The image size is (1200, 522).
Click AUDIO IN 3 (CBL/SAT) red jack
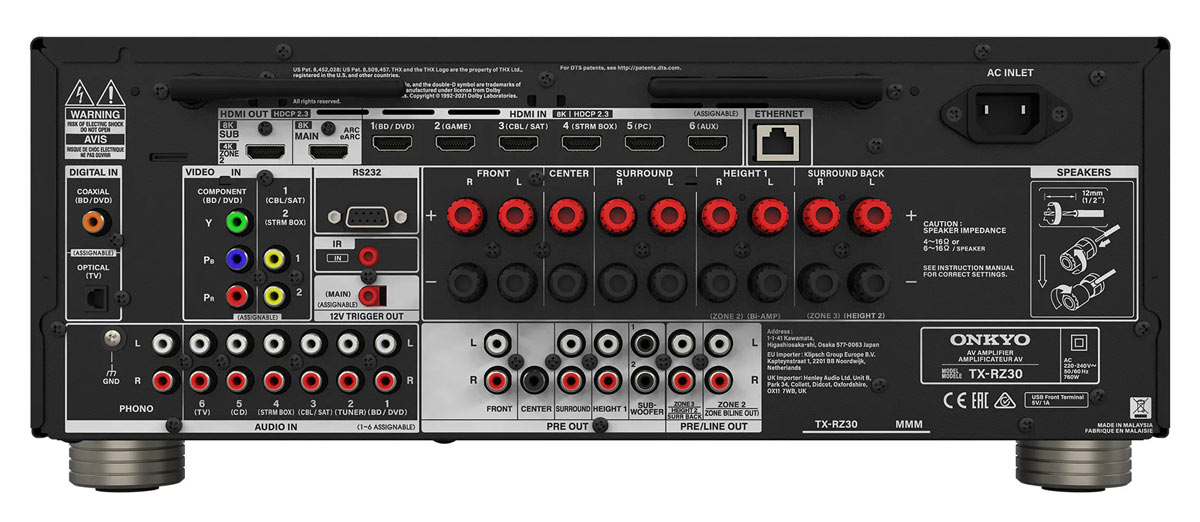[x=311, y=381]
